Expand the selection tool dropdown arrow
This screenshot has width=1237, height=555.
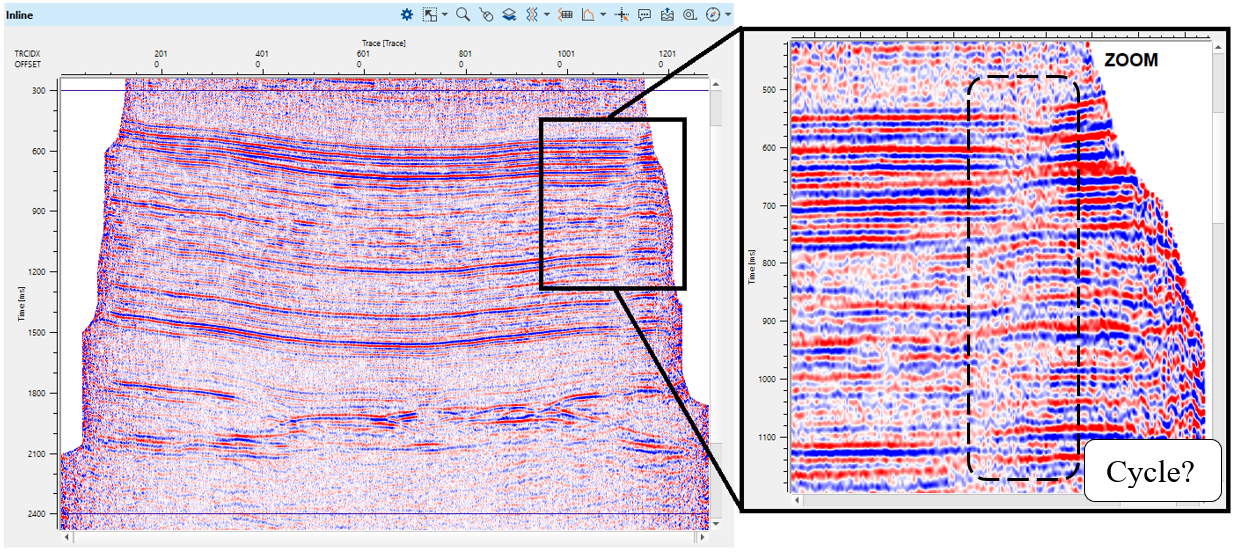[444, 15]
